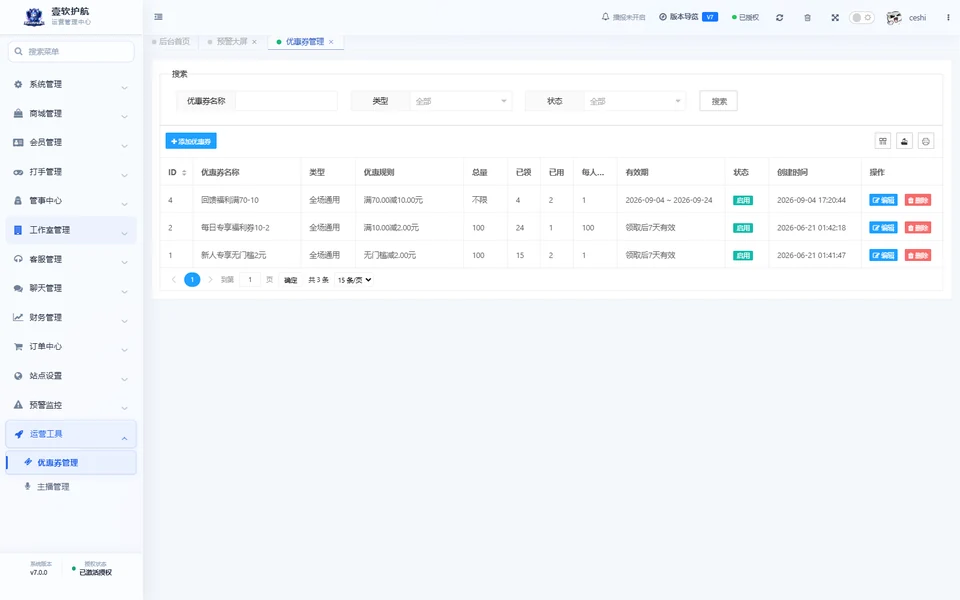Close the 优惠券管理 tab
The image size is (960, 600).
tap(331, 42)
